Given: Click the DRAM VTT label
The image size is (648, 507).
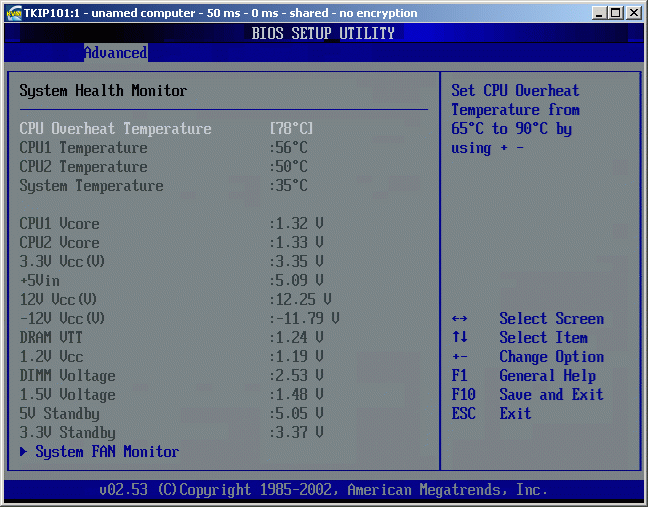Looking at the screenshot, I should tap(51, 338).
